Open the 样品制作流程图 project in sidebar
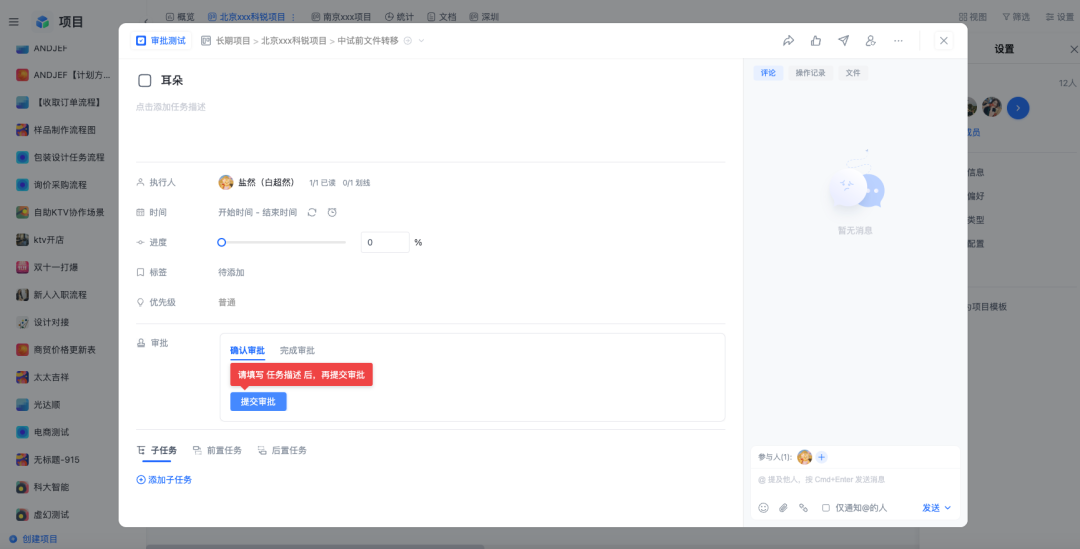The image size is (1080, 549). 65,130
